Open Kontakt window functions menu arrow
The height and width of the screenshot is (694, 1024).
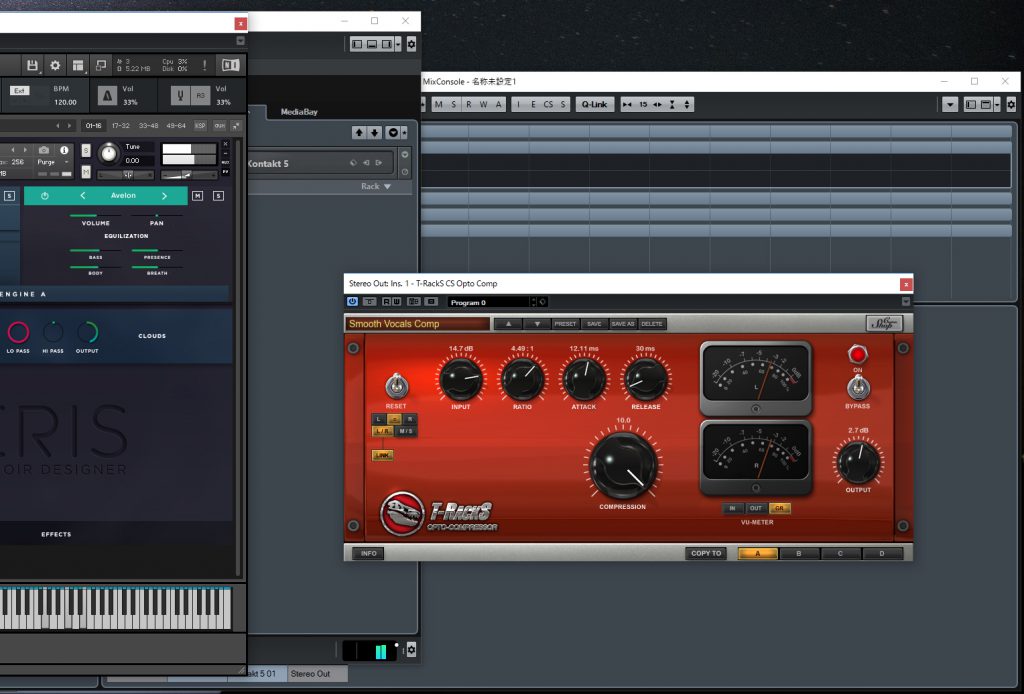240,40
